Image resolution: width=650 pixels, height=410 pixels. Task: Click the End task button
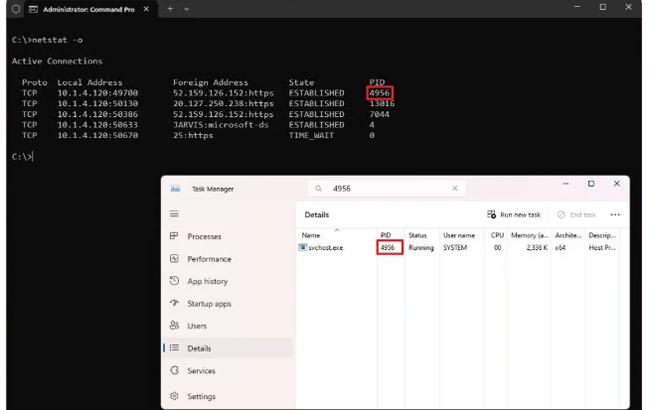click(575, 215)
